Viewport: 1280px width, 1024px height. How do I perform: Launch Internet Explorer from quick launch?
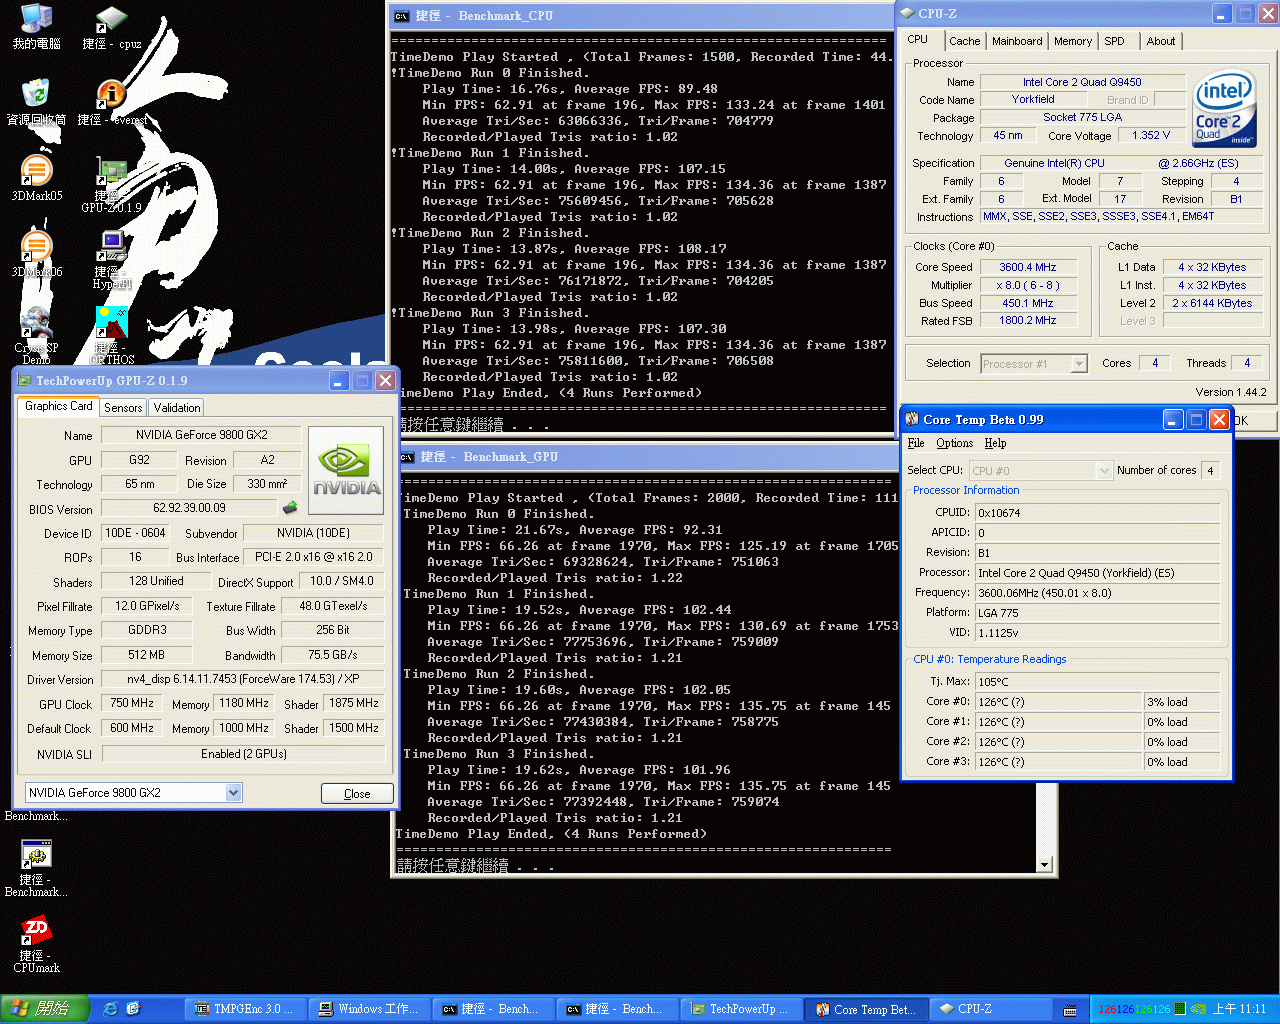tap(110, 1009)
